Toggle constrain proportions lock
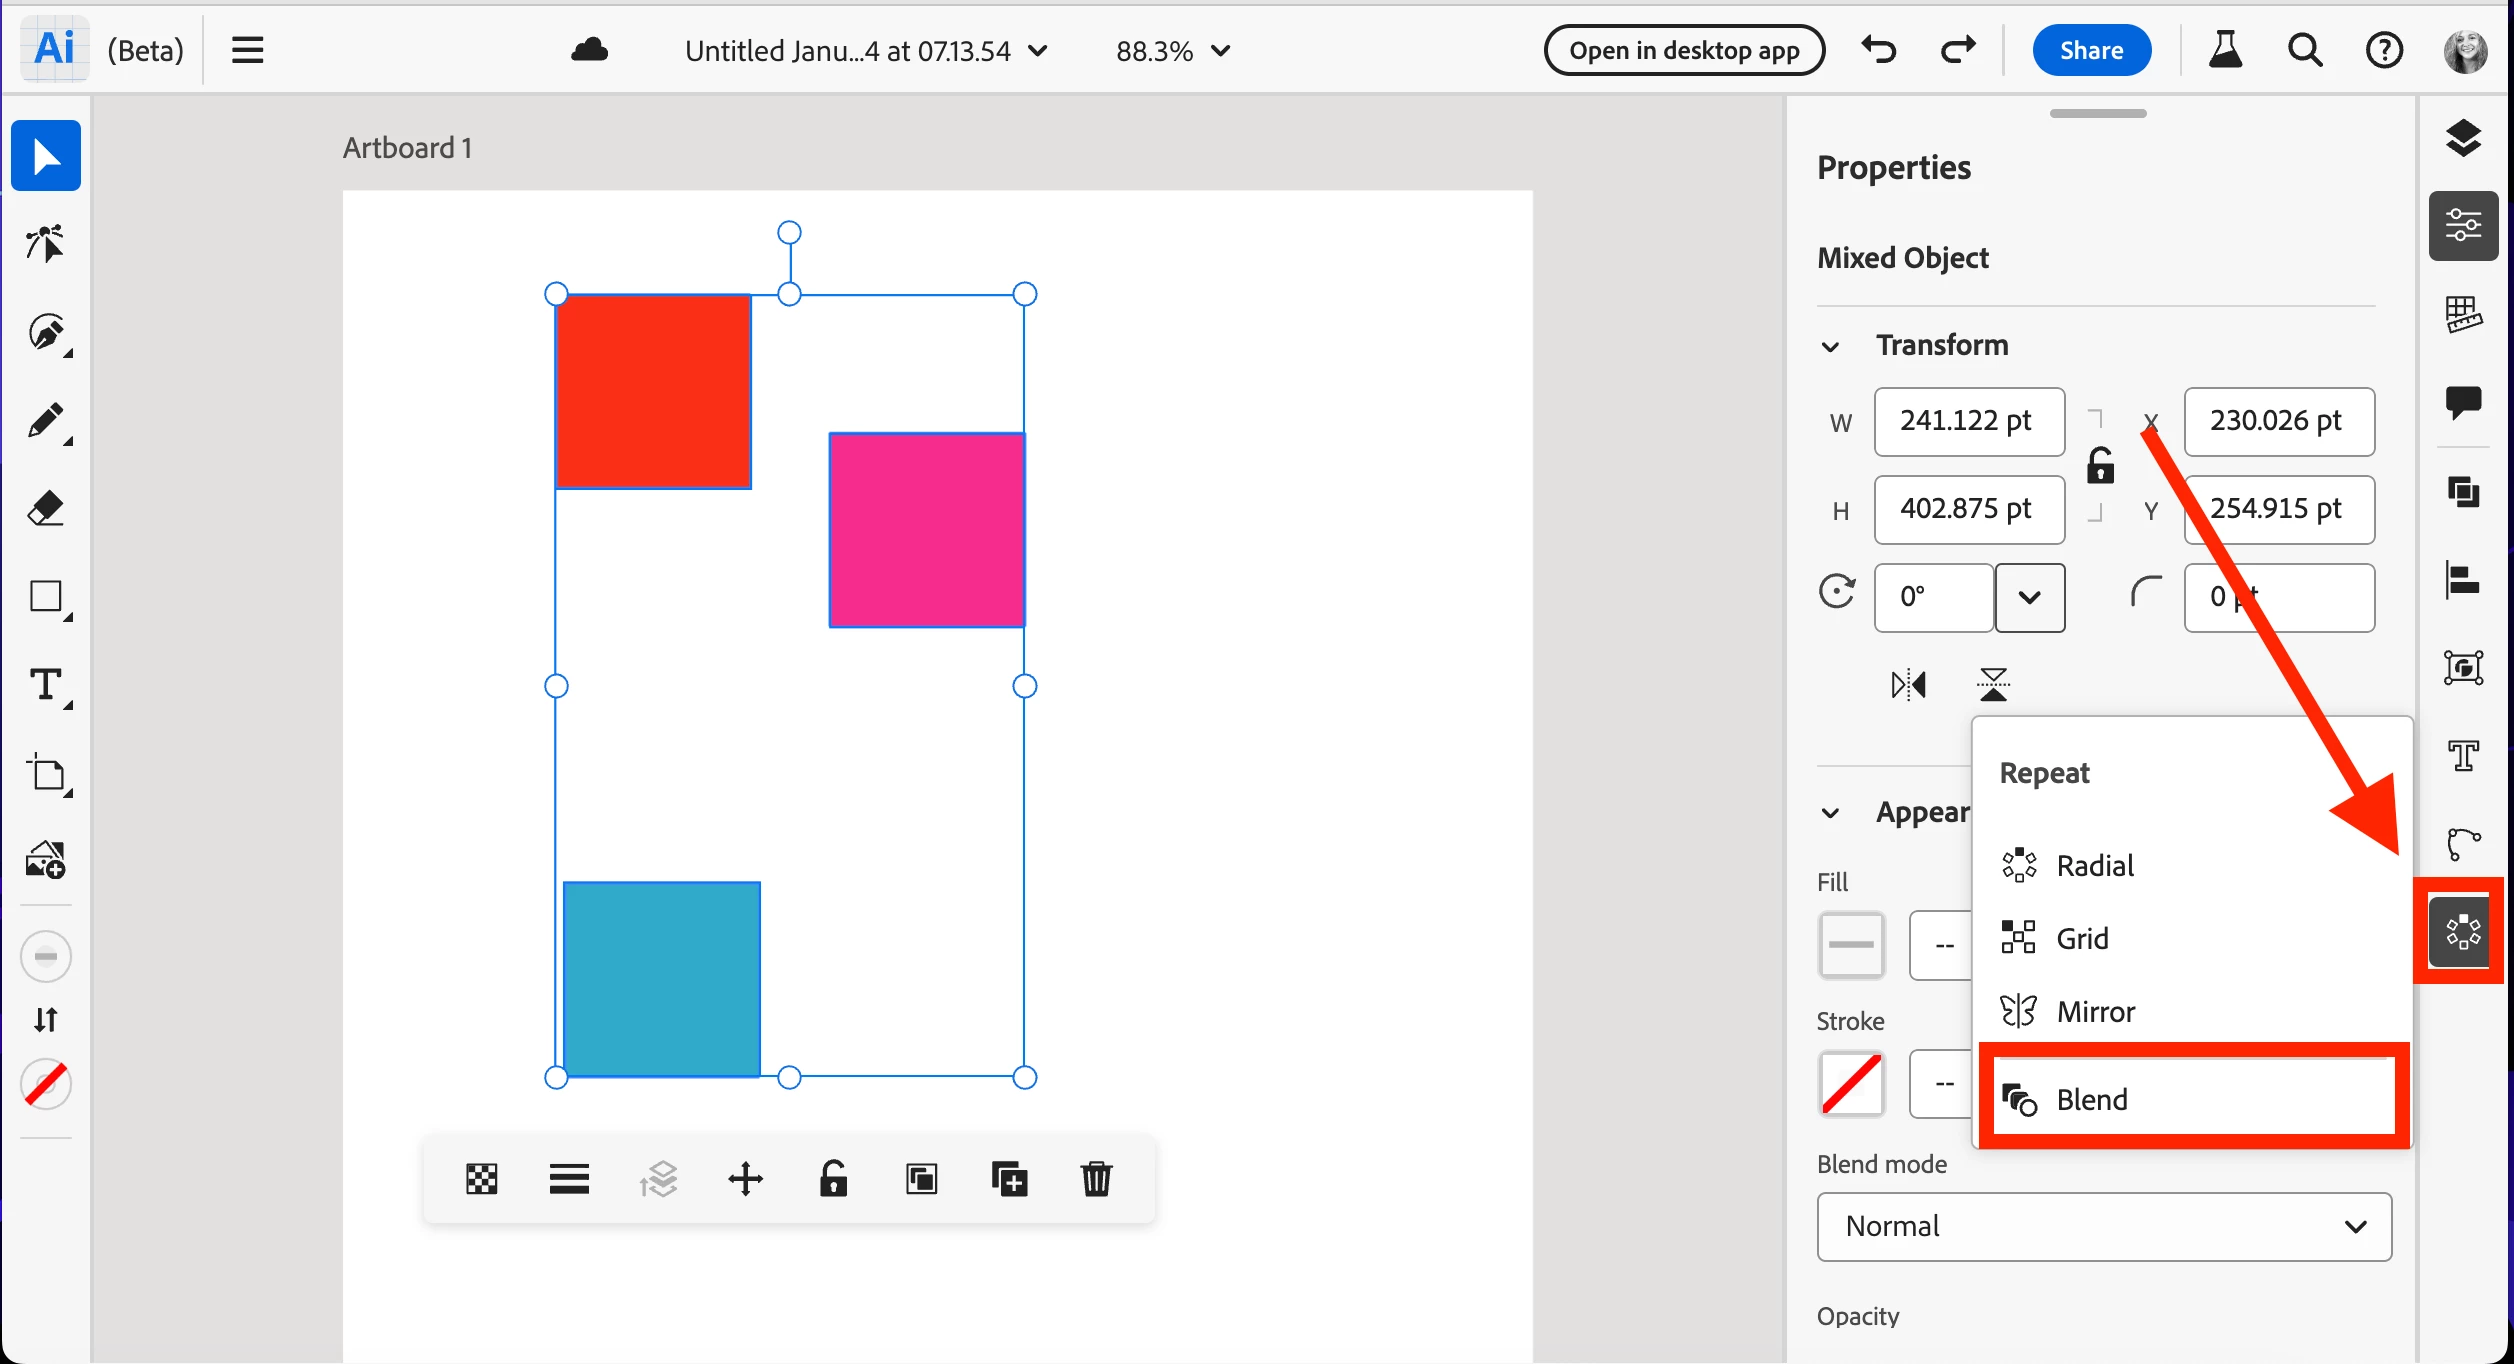 click(2100, 466)
